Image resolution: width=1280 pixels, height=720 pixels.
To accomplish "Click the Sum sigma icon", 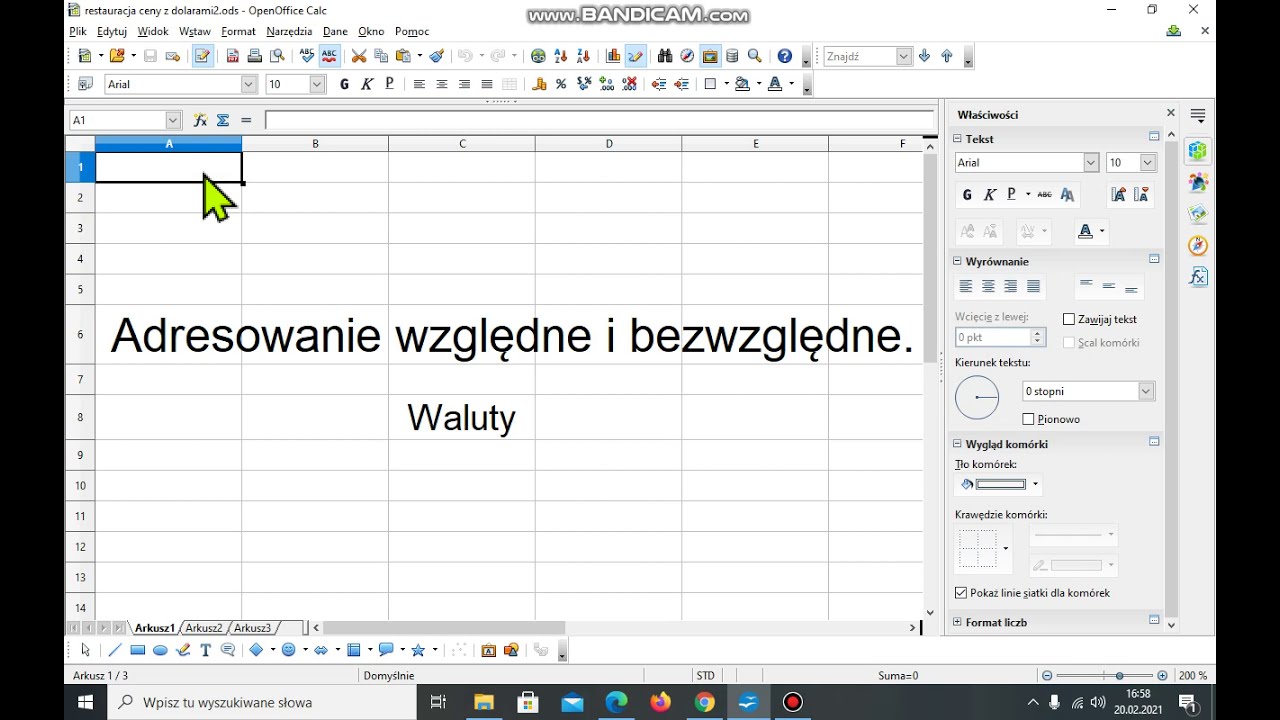I will click(x=223, y=120).
